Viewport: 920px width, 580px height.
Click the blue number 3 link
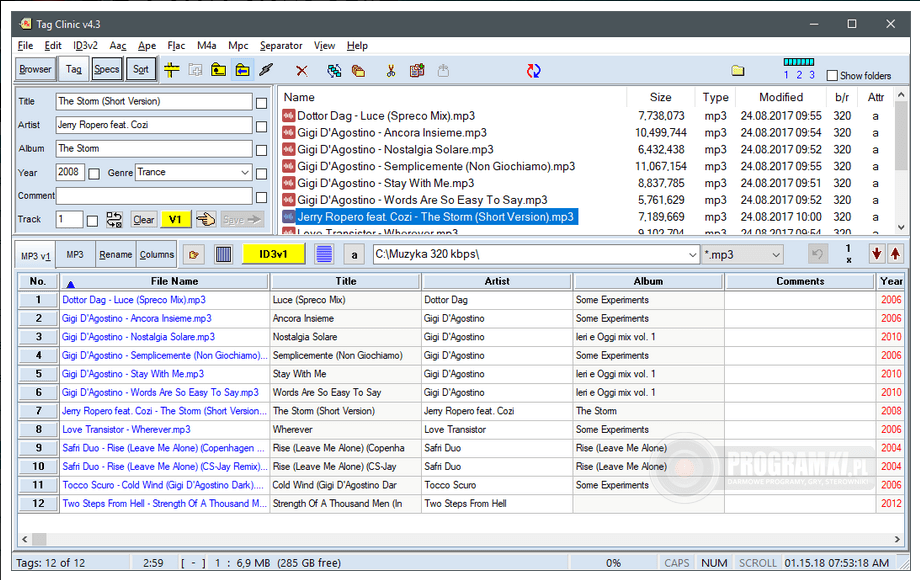(x=812, y=75)
